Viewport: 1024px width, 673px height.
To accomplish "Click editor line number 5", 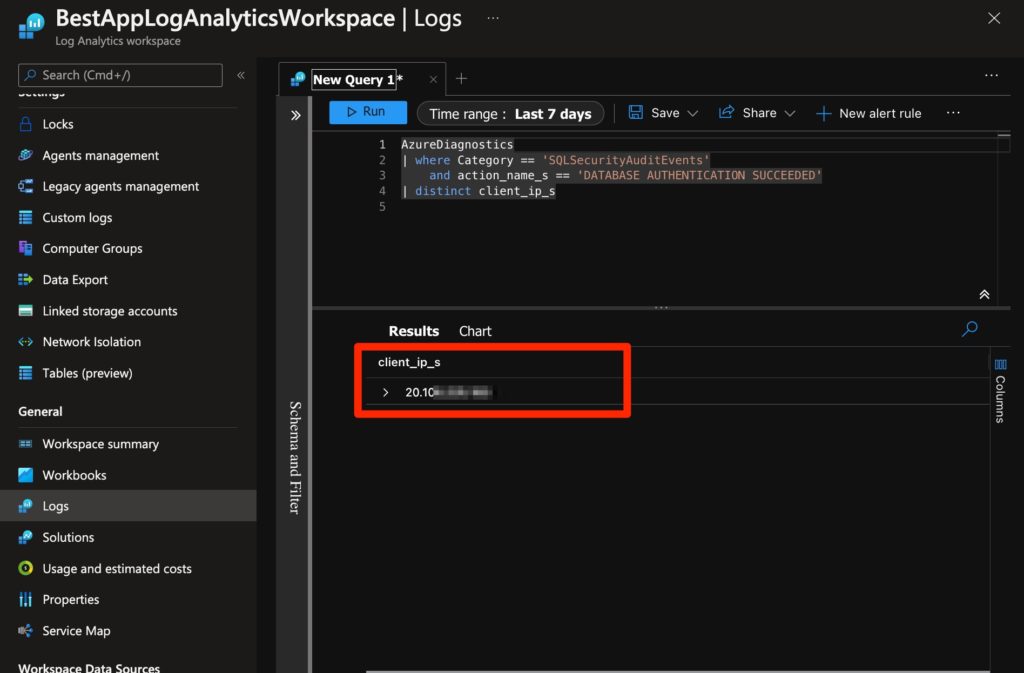I will coord(382,207).
